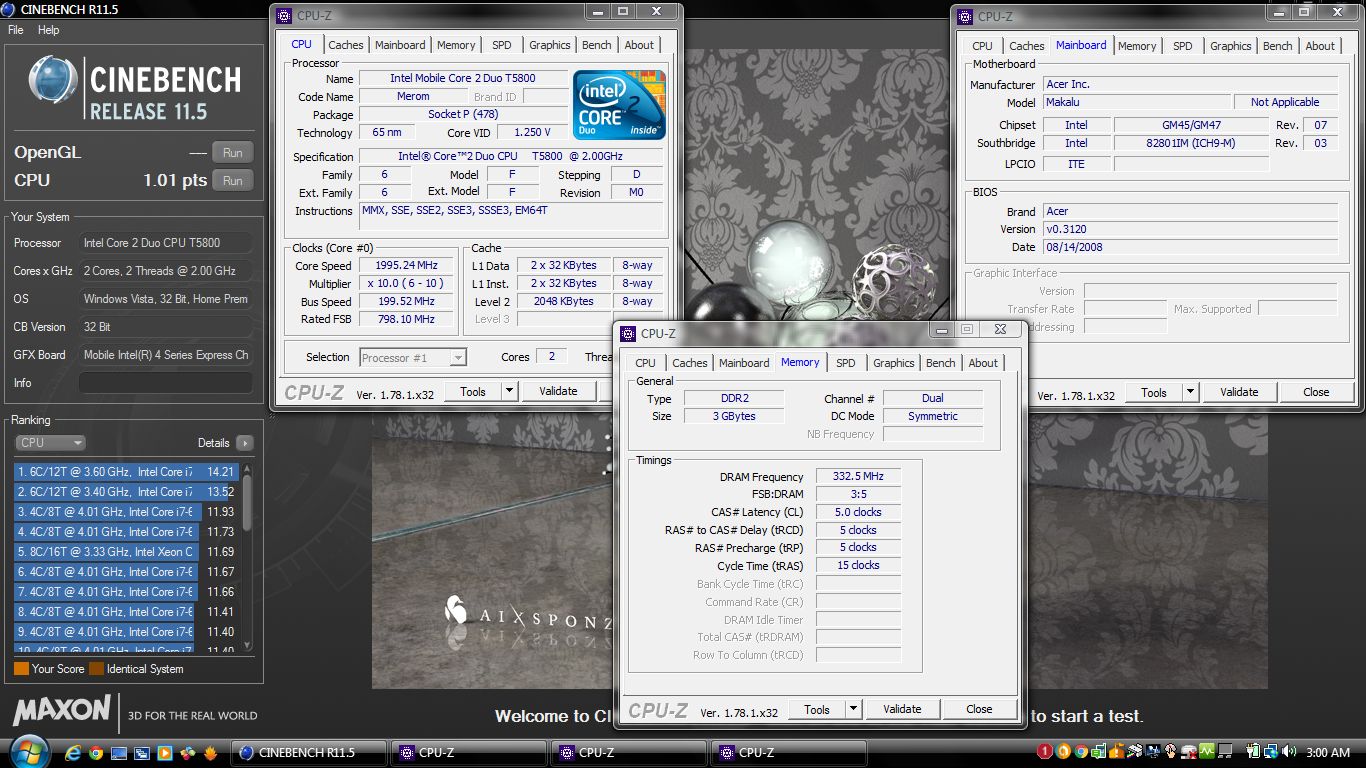Click the system clock showing 3:00 AM
1366x768 pixels.
(x=1328, y=752)
